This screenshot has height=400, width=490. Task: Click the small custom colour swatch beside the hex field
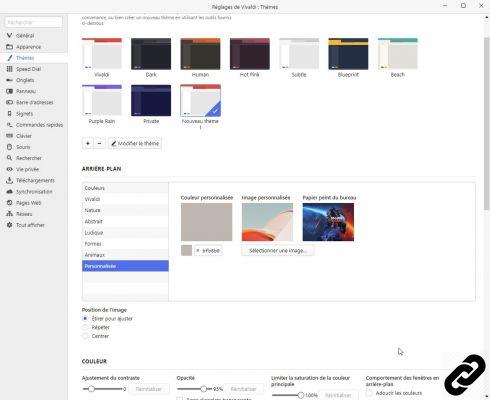click(186, 250)
